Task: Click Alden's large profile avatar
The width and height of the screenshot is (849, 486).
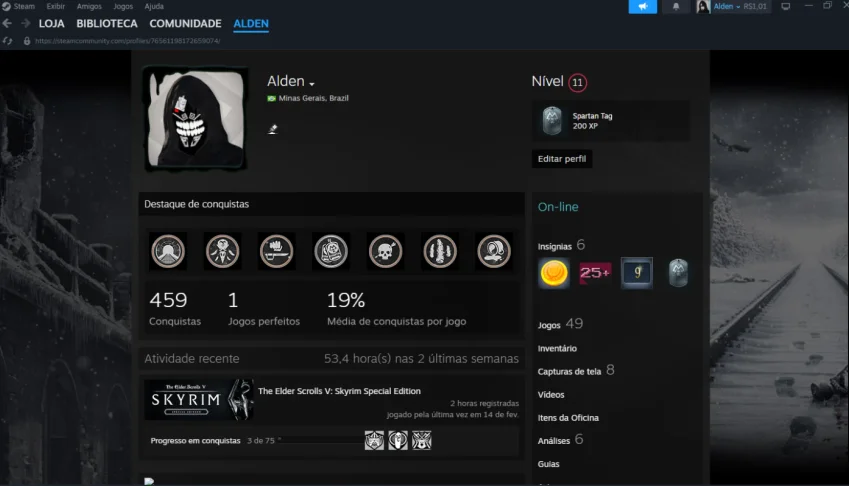Action: 195,119
